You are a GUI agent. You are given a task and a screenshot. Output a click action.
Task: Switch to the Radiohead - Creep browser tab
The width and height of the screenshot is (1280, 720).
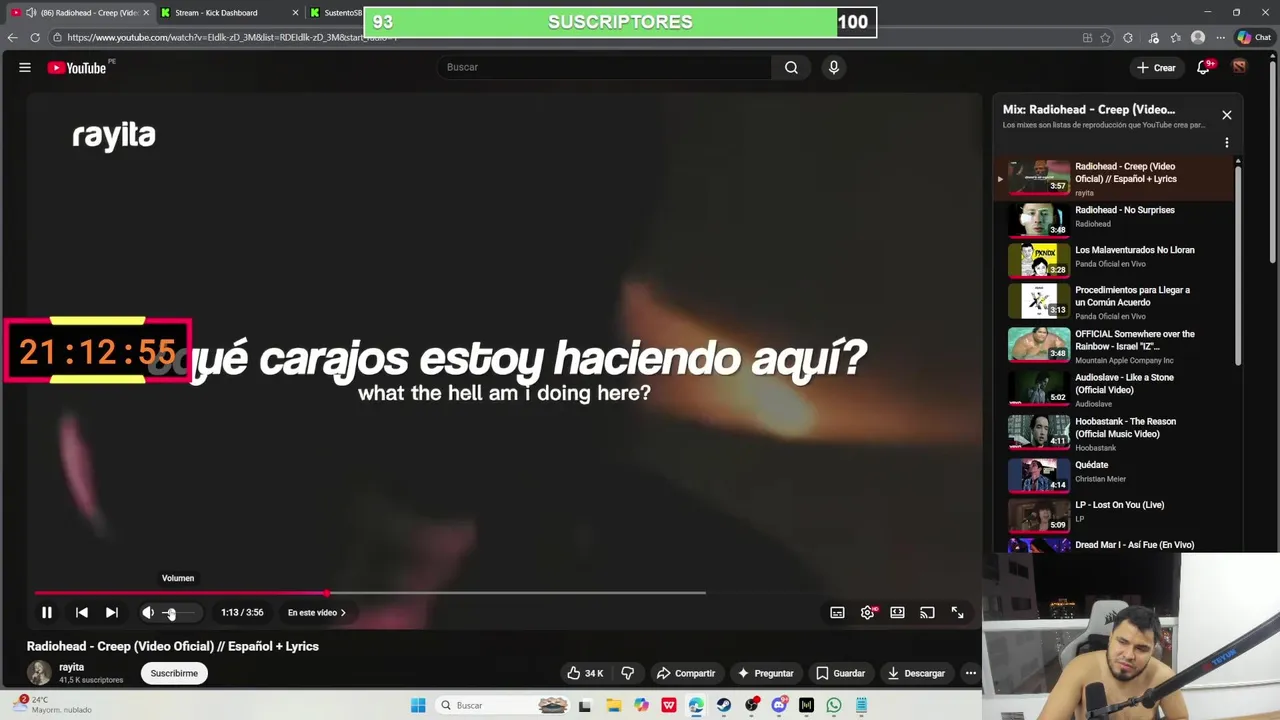coord(80,13)
